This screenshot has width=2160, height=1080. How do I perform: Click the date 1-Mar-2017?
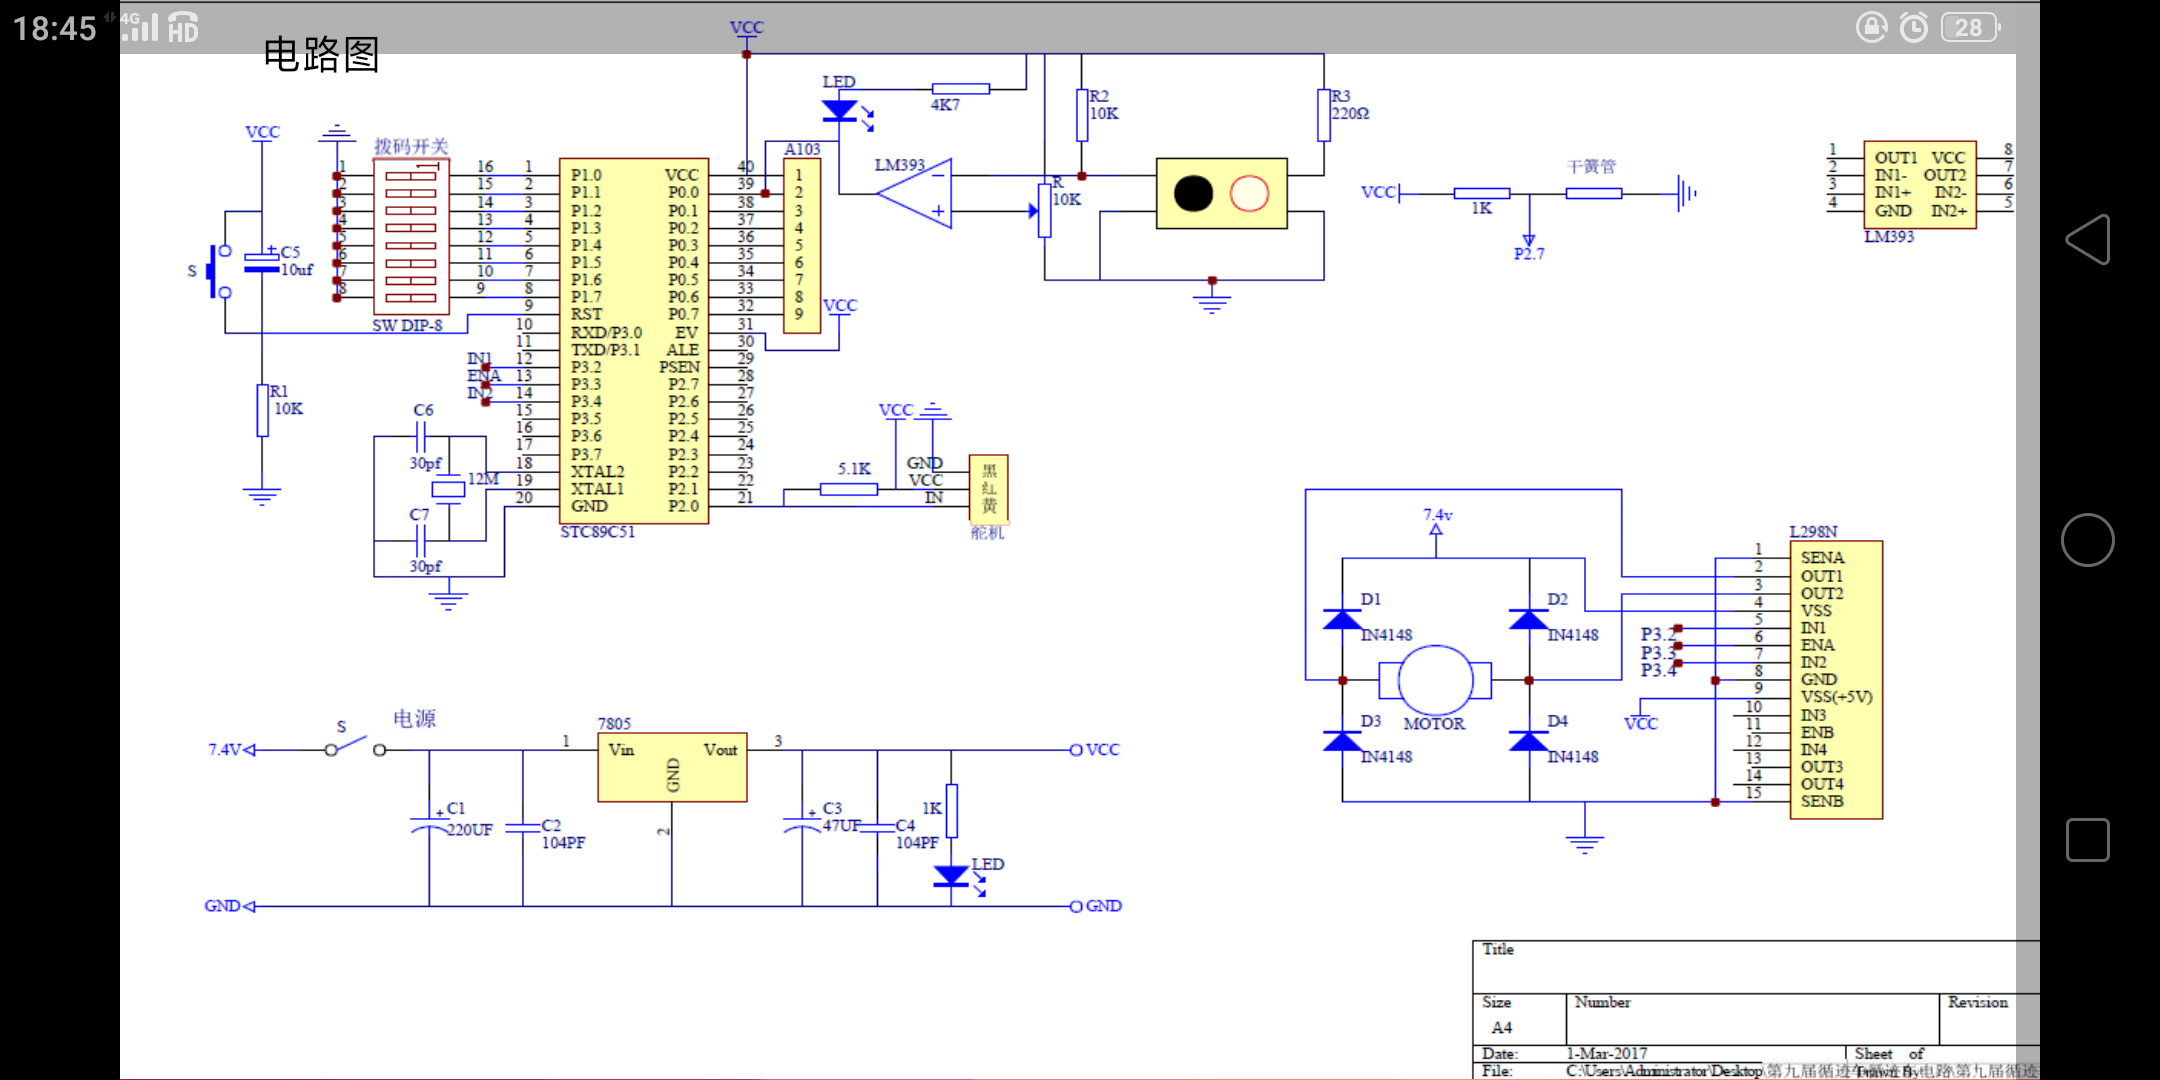(1607, 1053)
